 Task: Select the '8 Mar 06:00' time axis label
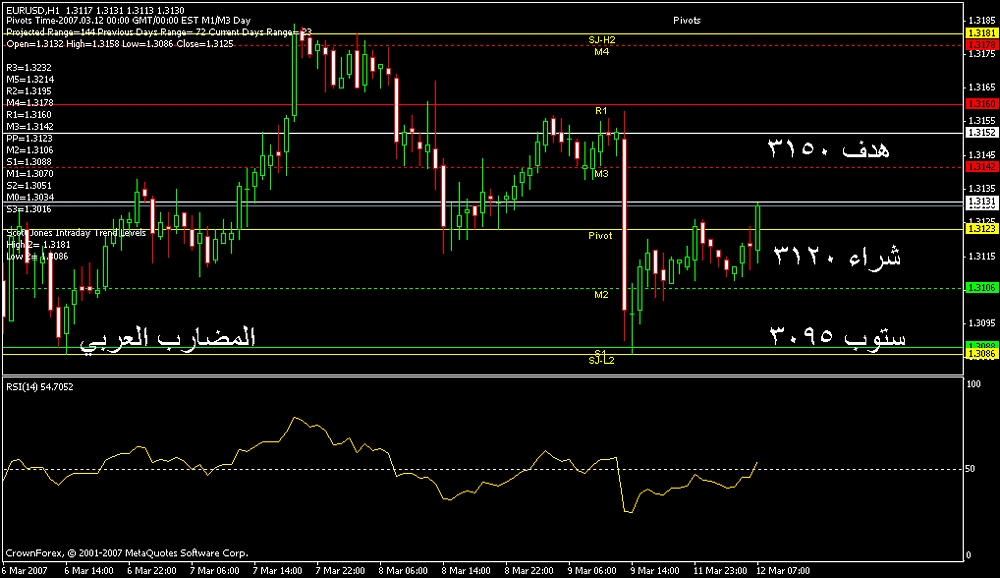pos(403,570)
